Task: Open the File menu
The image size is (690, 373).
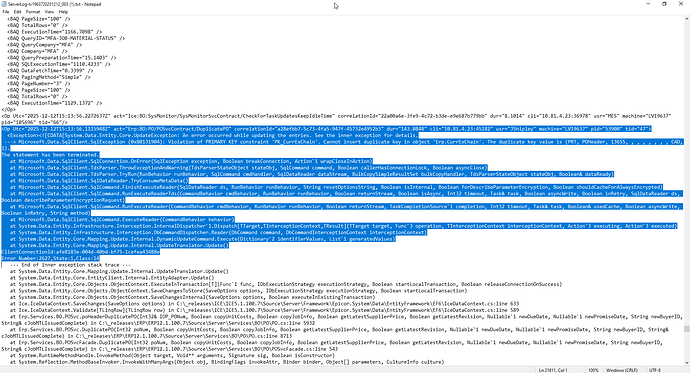Action: pyautogui.click(x=6, y=12)
